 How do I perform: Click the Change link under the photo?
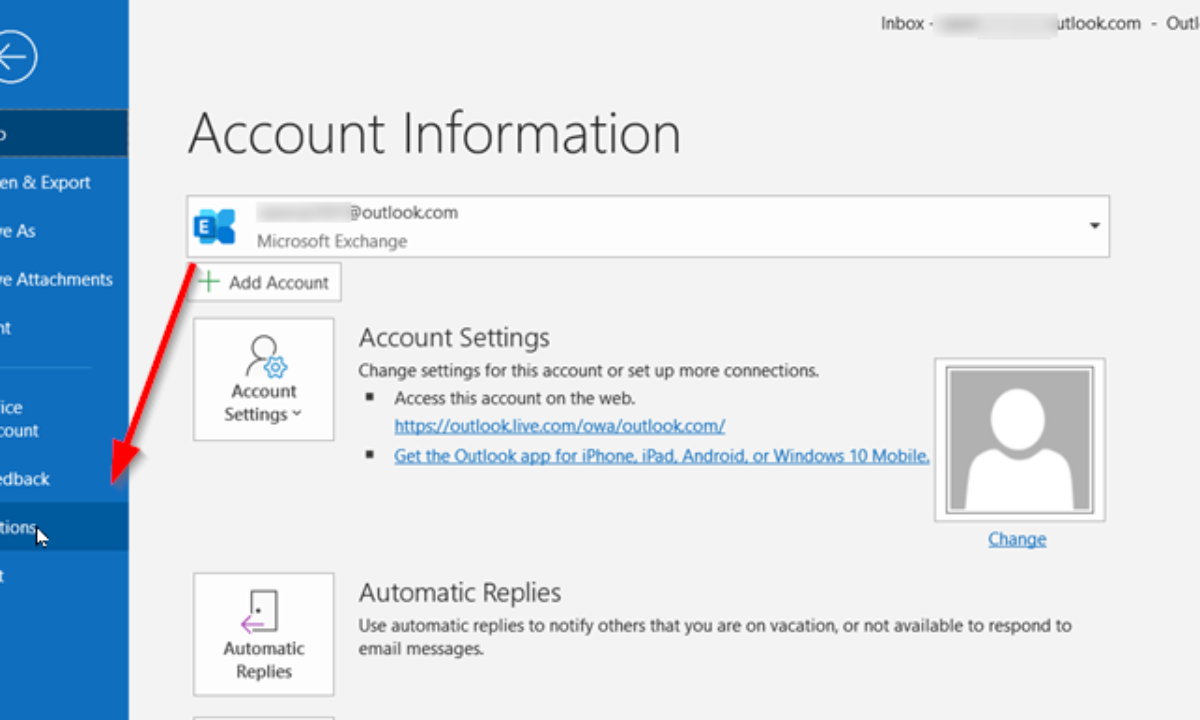[1017, 539]
